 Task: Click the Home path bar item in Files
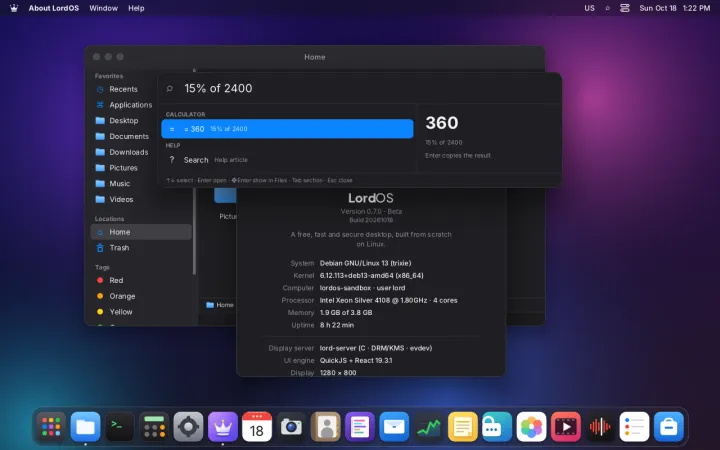(220, 305)
